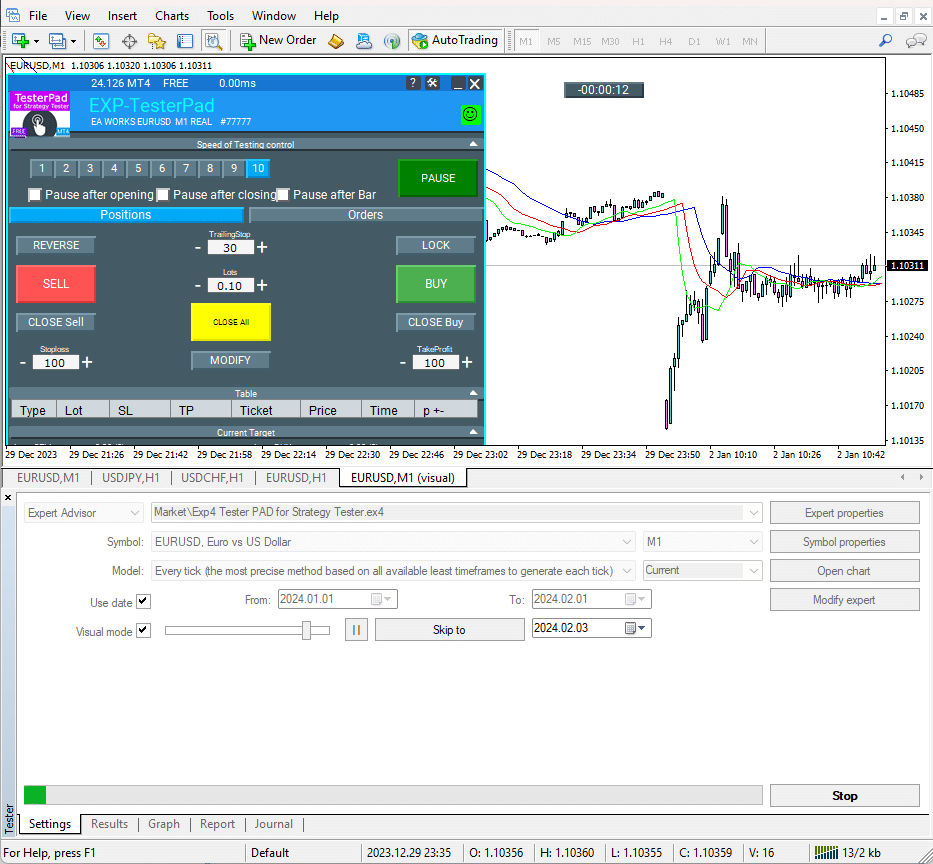Uncheck the Visual mode checkbox

143,631
